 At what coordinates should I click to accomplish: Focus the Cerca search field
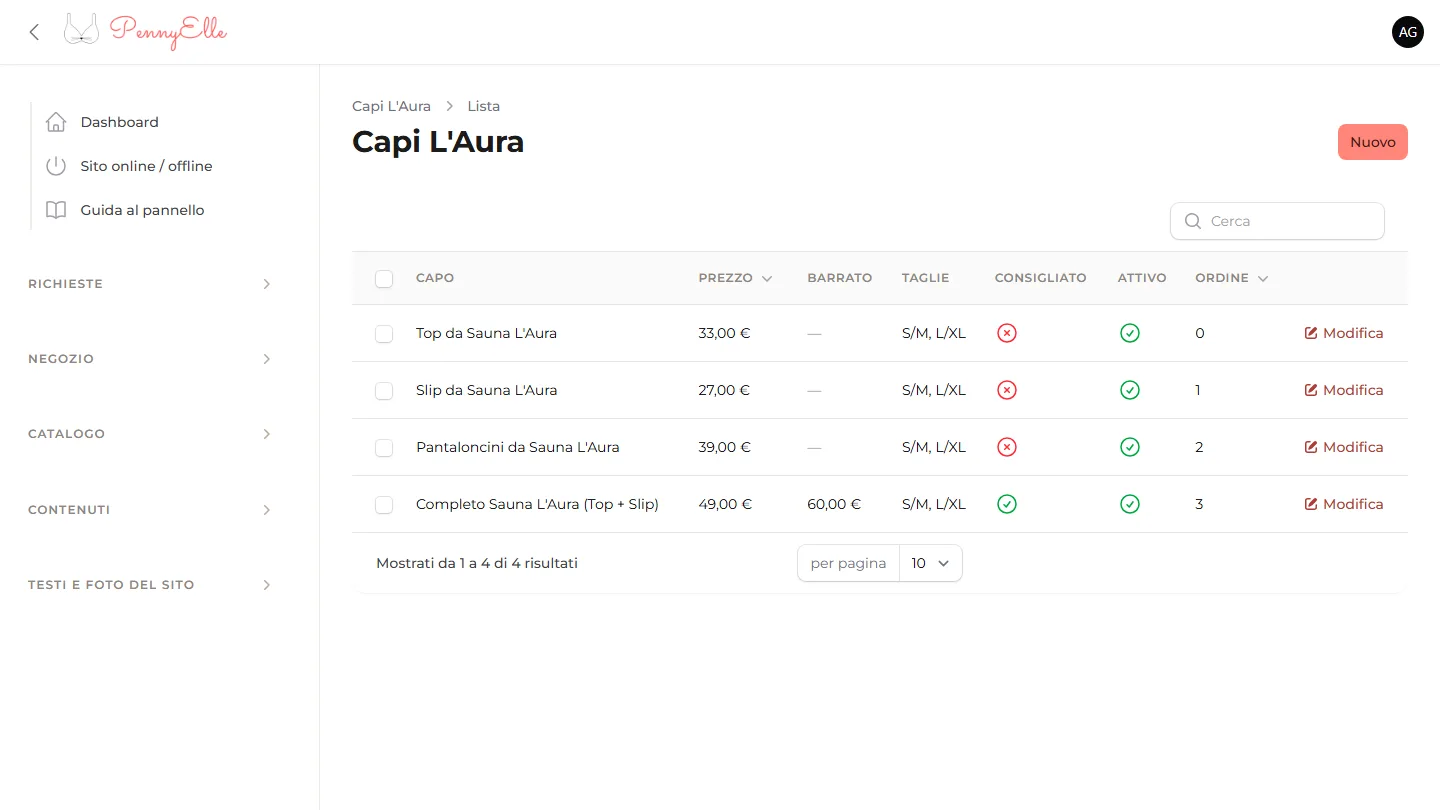coord(1277,221)
